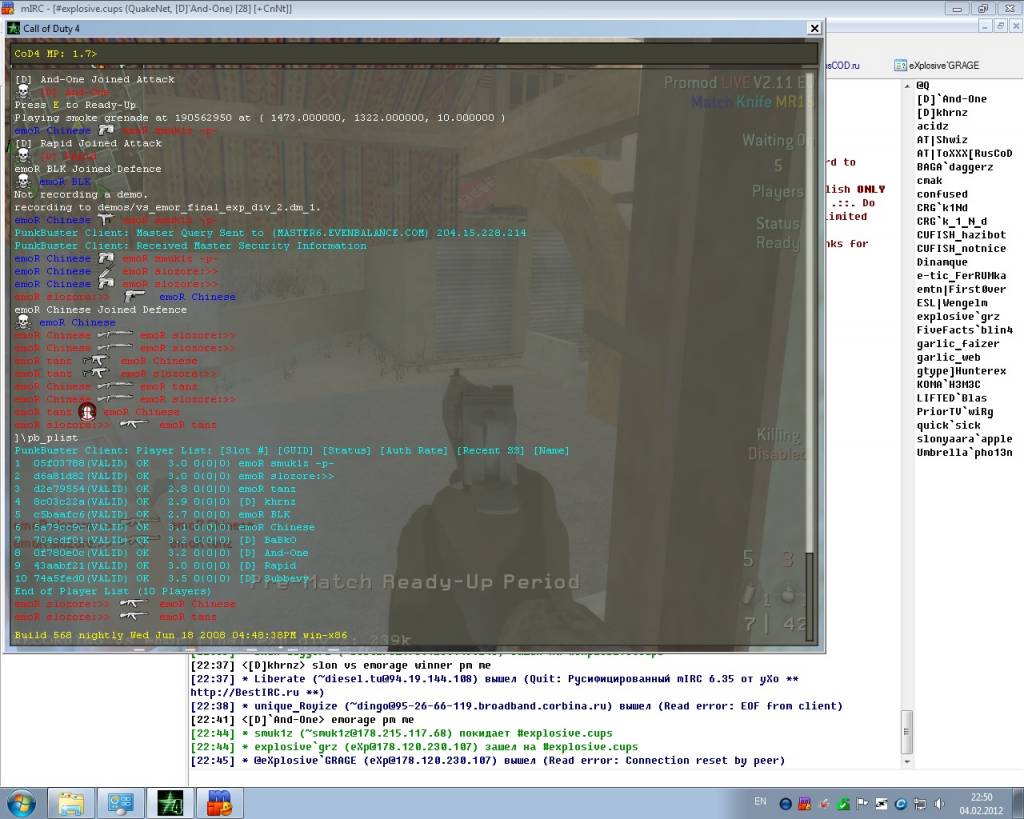Open the volume speaker tray icon
This screenshot has width=1024, height=819.
939,804
